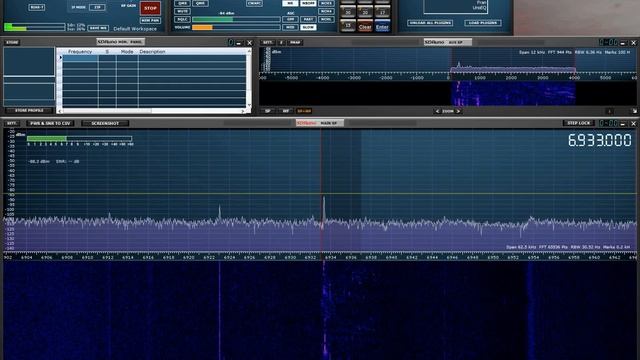The width and height of the screenshot is (640, 360).
Task: Click memory list scroll down arrow
Action: point(249,105)
